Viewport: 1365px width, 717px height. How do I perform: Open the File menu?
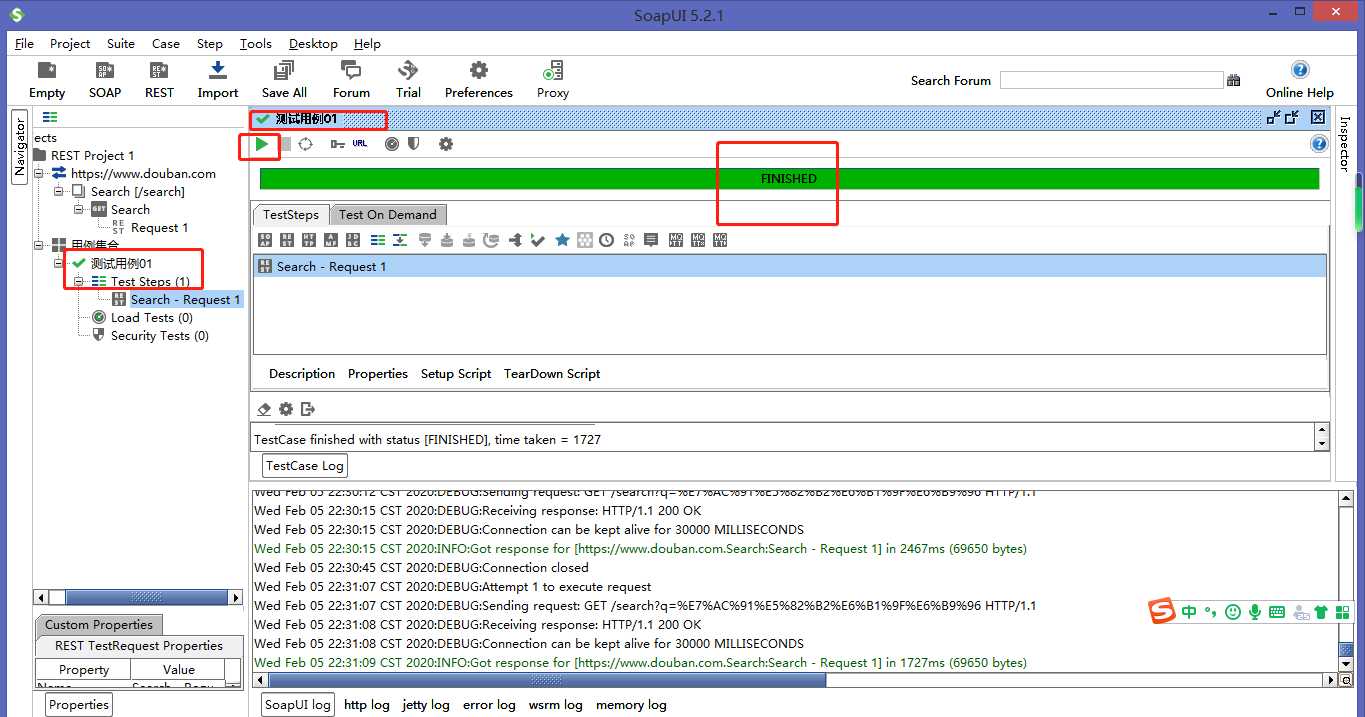tap(25, 43)
